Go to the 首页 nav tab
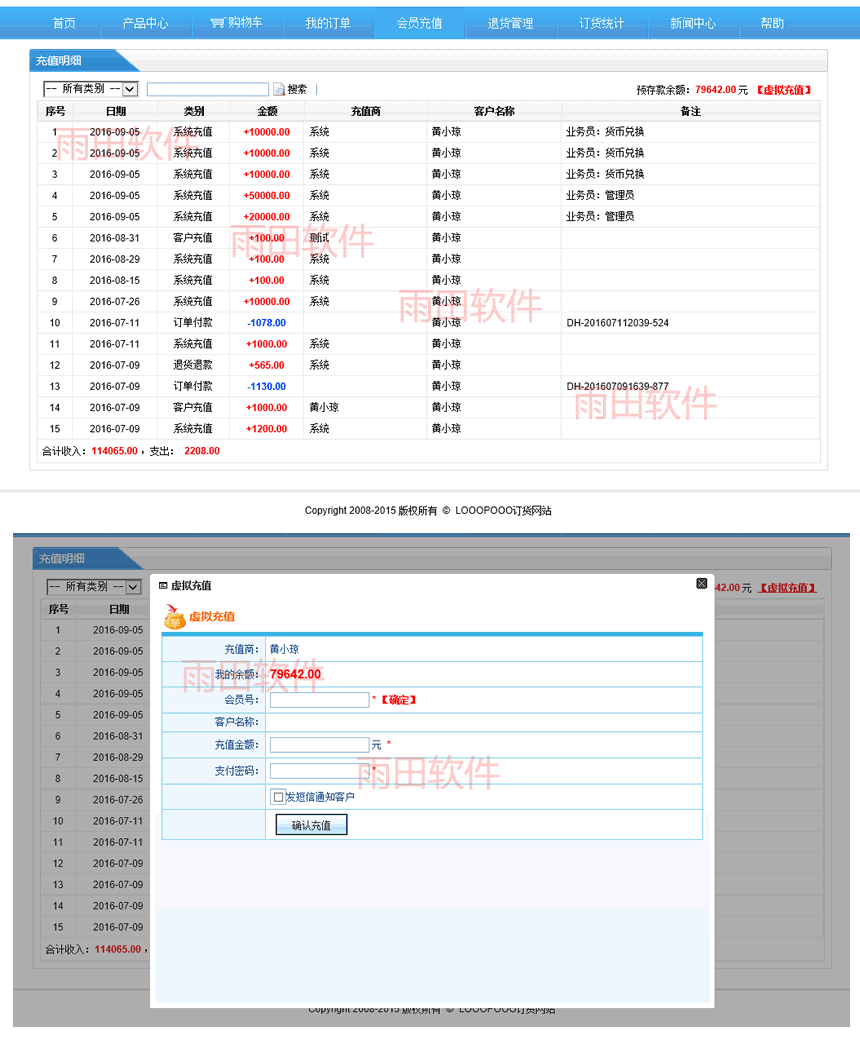Image resolution: width=860 pixels, height=1040 pixels. pos(64,23)
